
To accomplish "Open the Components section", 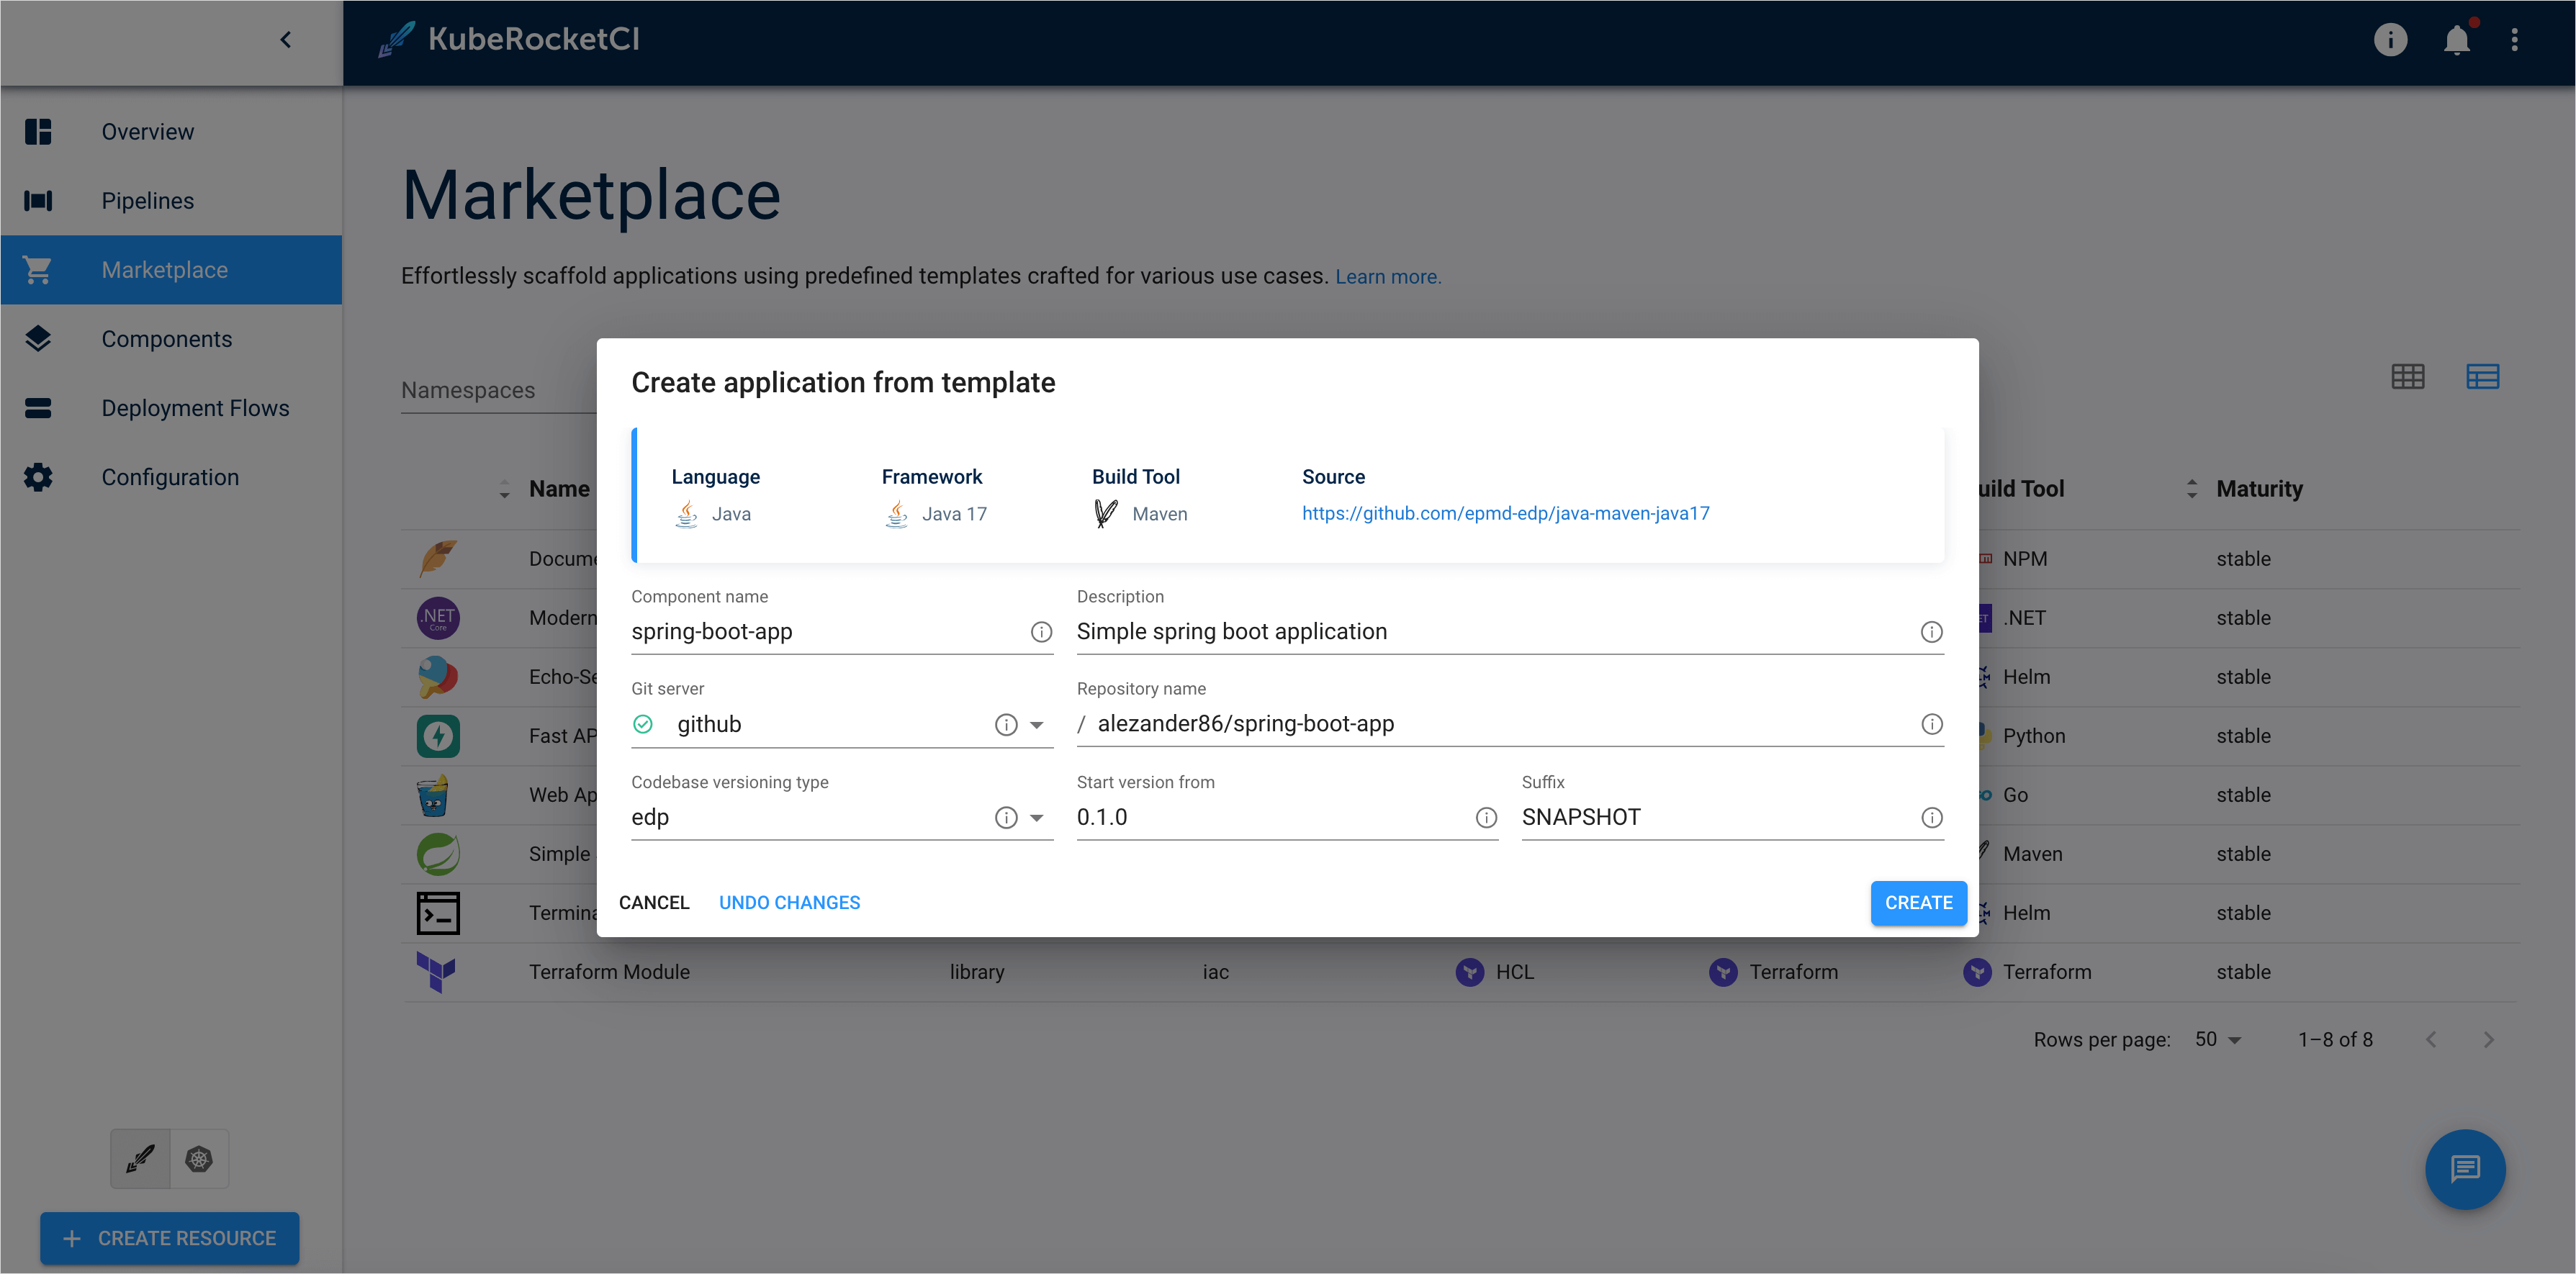I will coord(167,338).
